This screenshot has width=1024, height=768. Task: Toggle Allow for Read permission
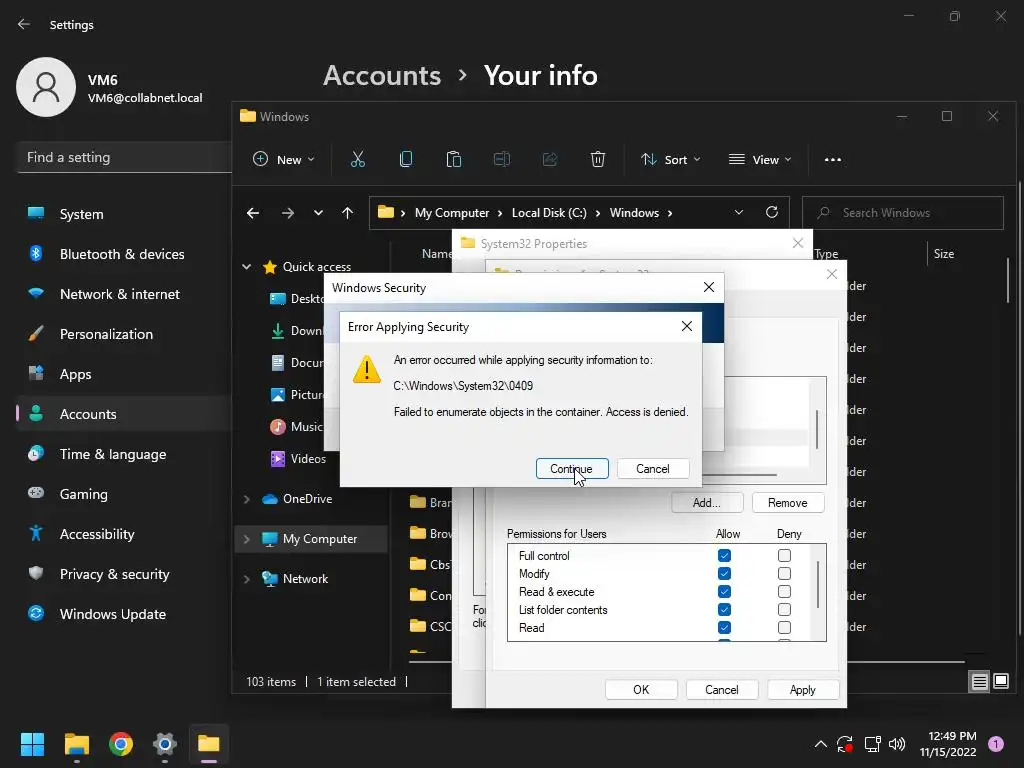[724, 628]
